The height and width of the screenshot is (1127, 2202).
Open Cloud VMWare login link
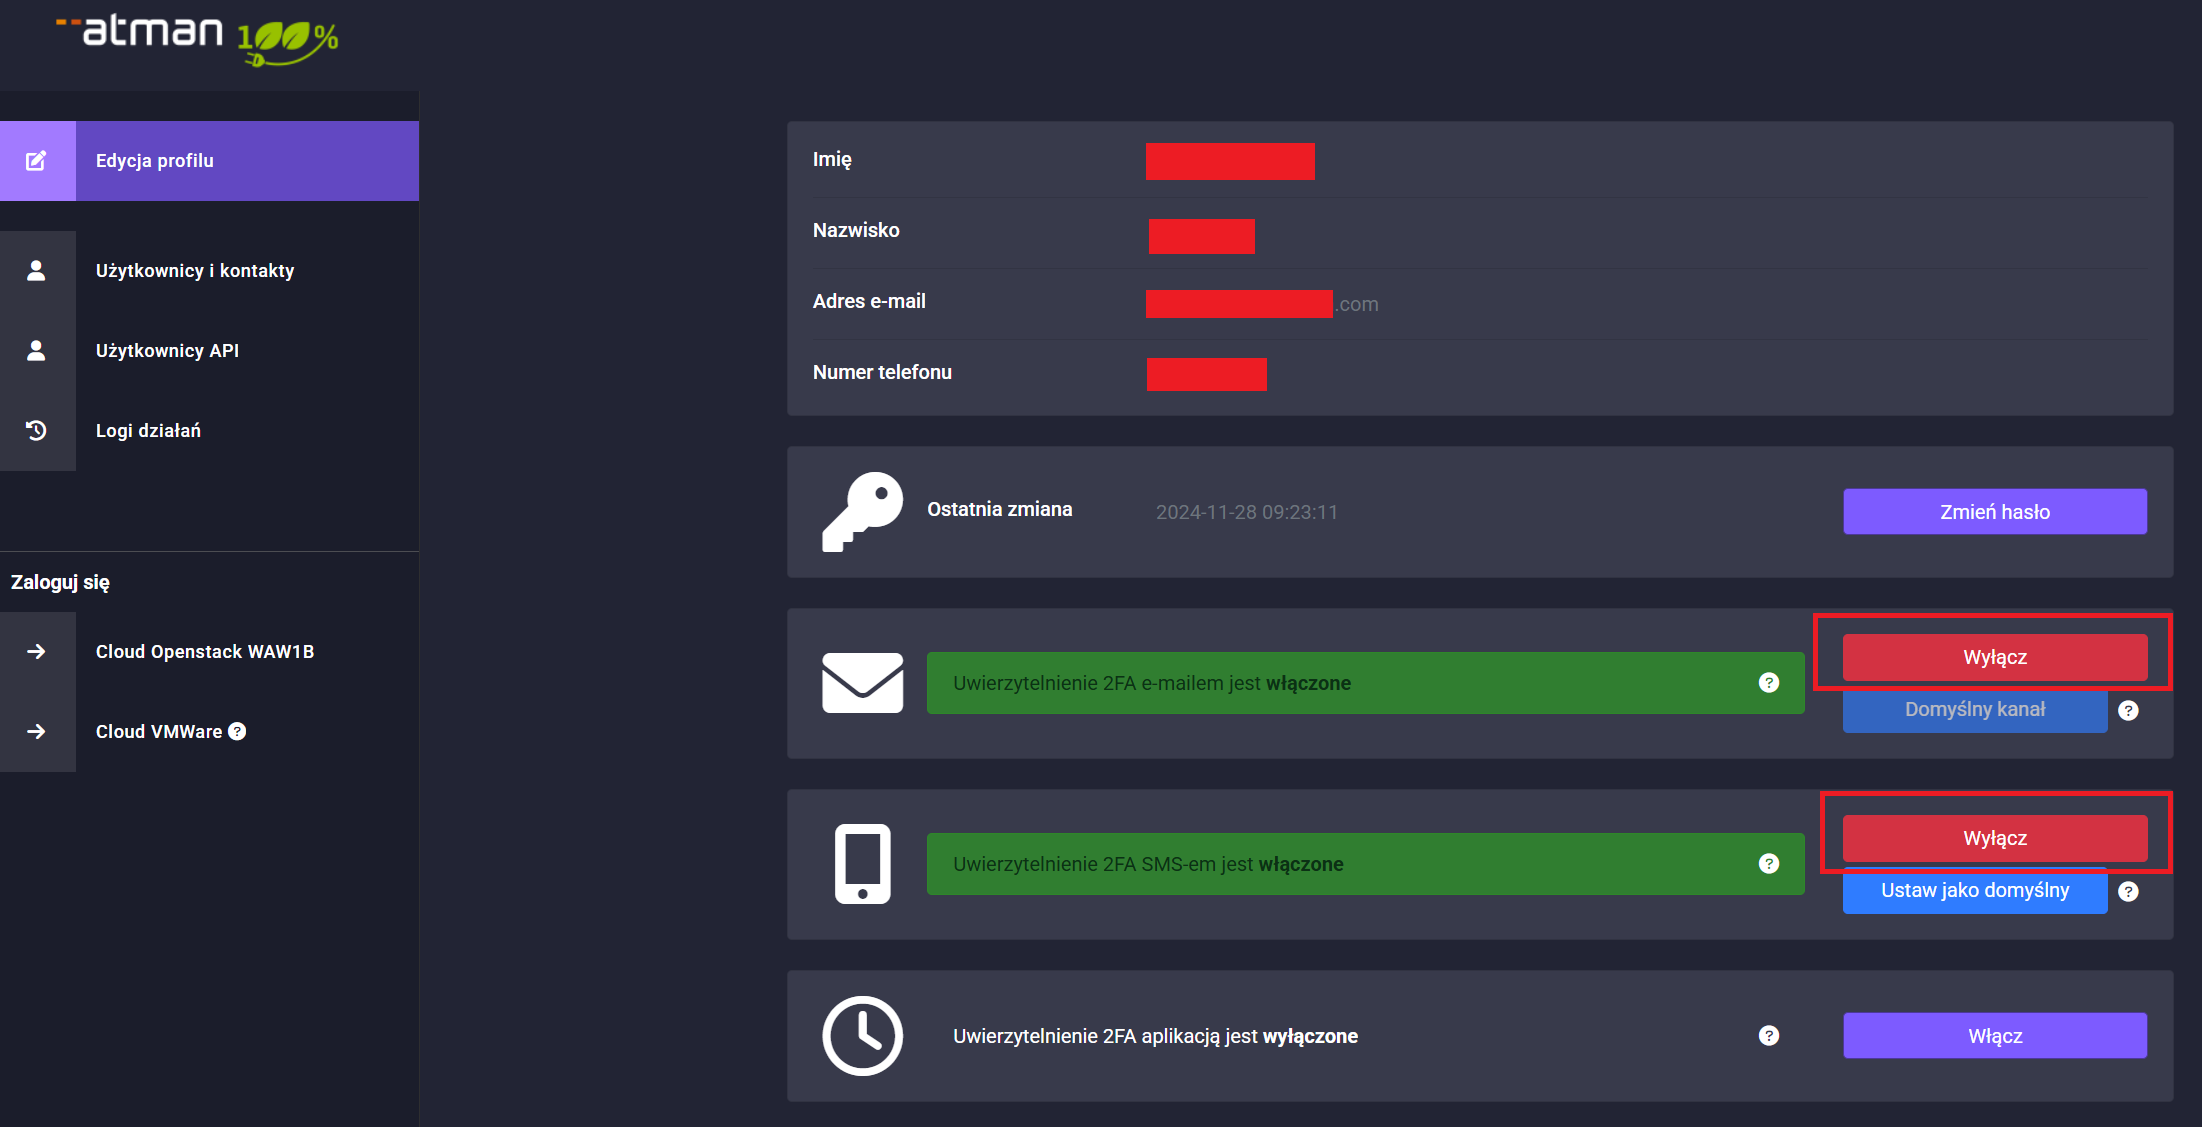coord(158,732)
